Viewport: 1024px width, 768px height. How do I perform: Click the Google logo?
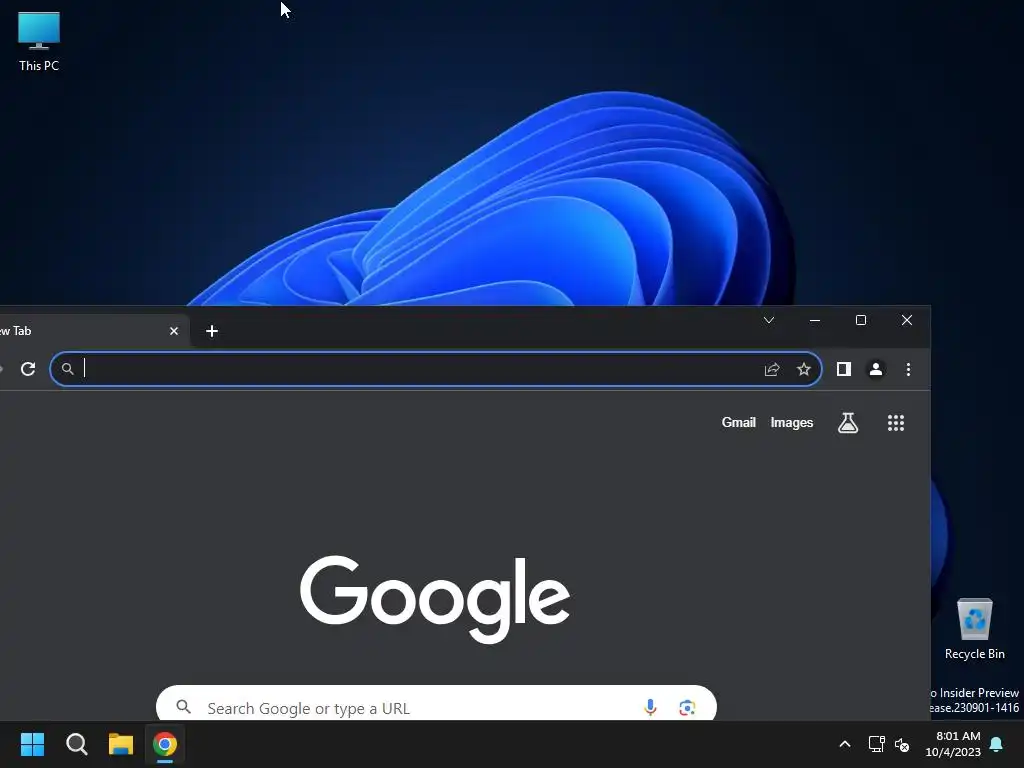point(435,599)
